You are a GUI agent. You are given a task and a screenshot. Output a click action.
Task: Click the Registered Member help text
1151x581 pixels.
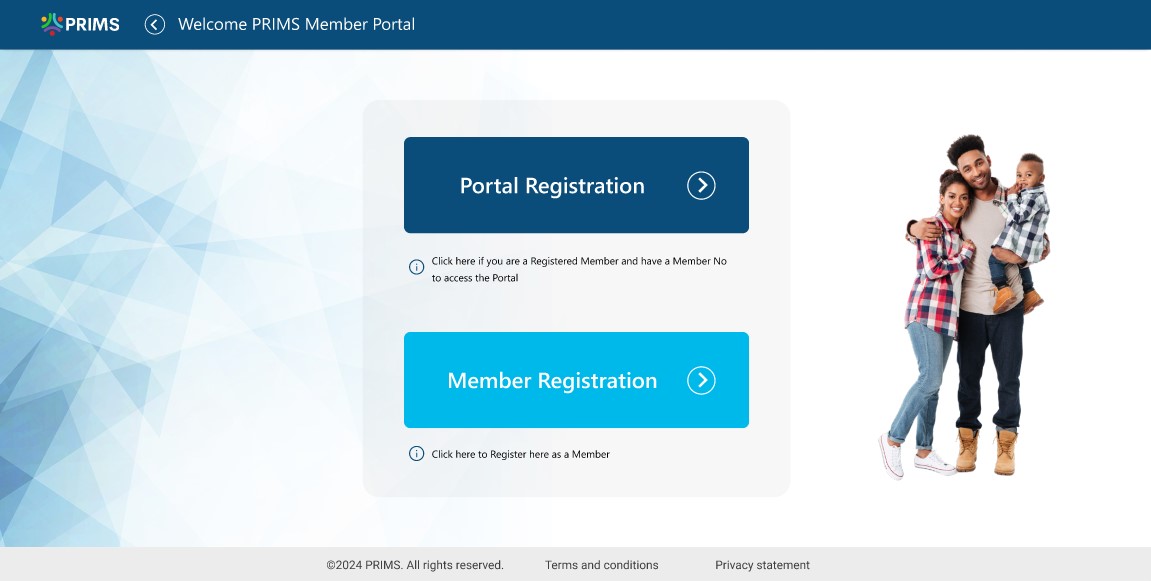tap(579, 269)
